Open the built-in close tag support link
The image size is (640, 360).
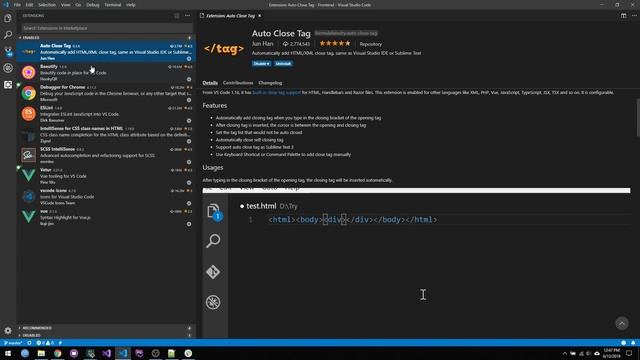click(276, 93)
